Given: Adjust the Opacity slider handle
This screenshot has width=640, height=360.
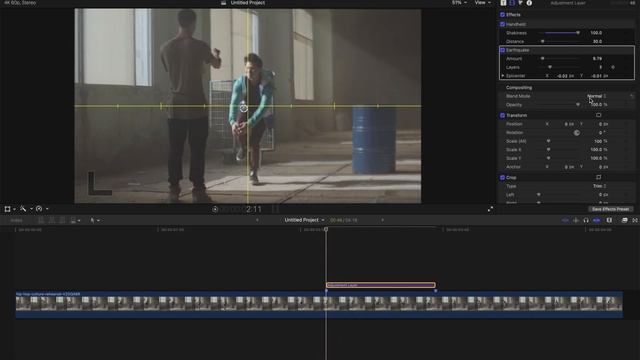Looking at the screenshot, I should click(x=578, y=105).
